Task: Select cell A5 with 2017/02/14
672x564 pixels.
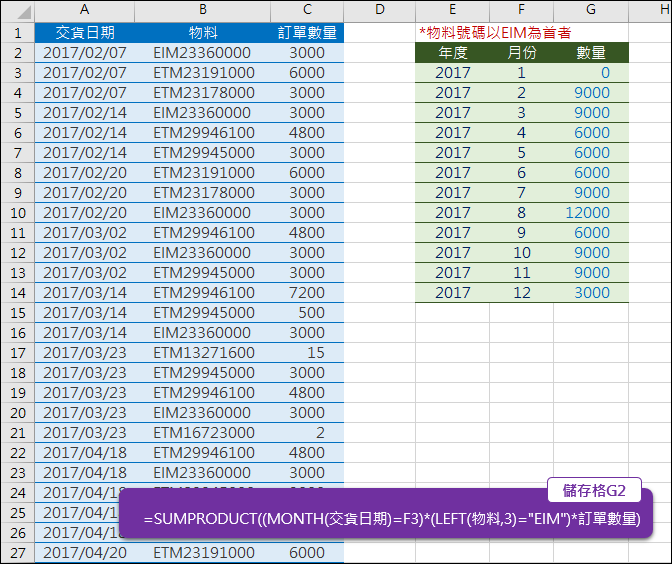Action: point(84,113)
